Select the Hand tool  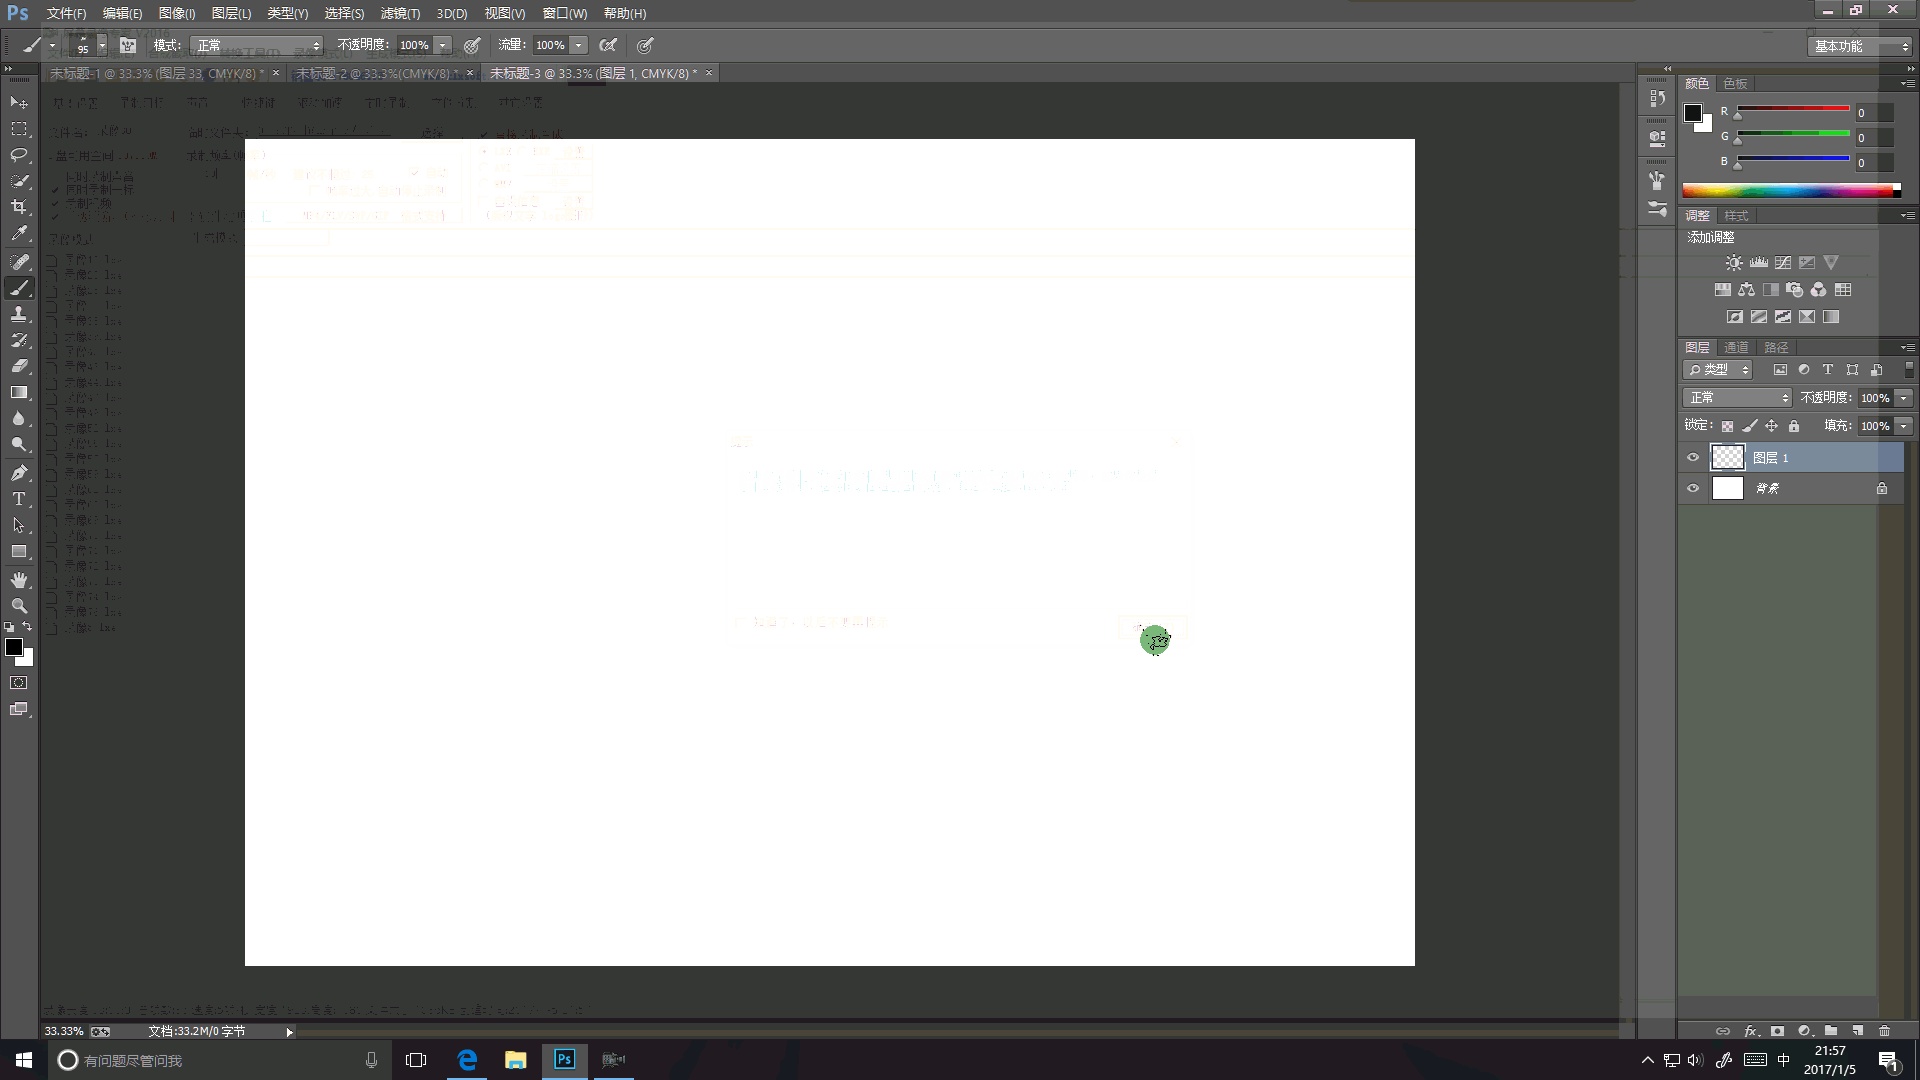coord(19,580)
